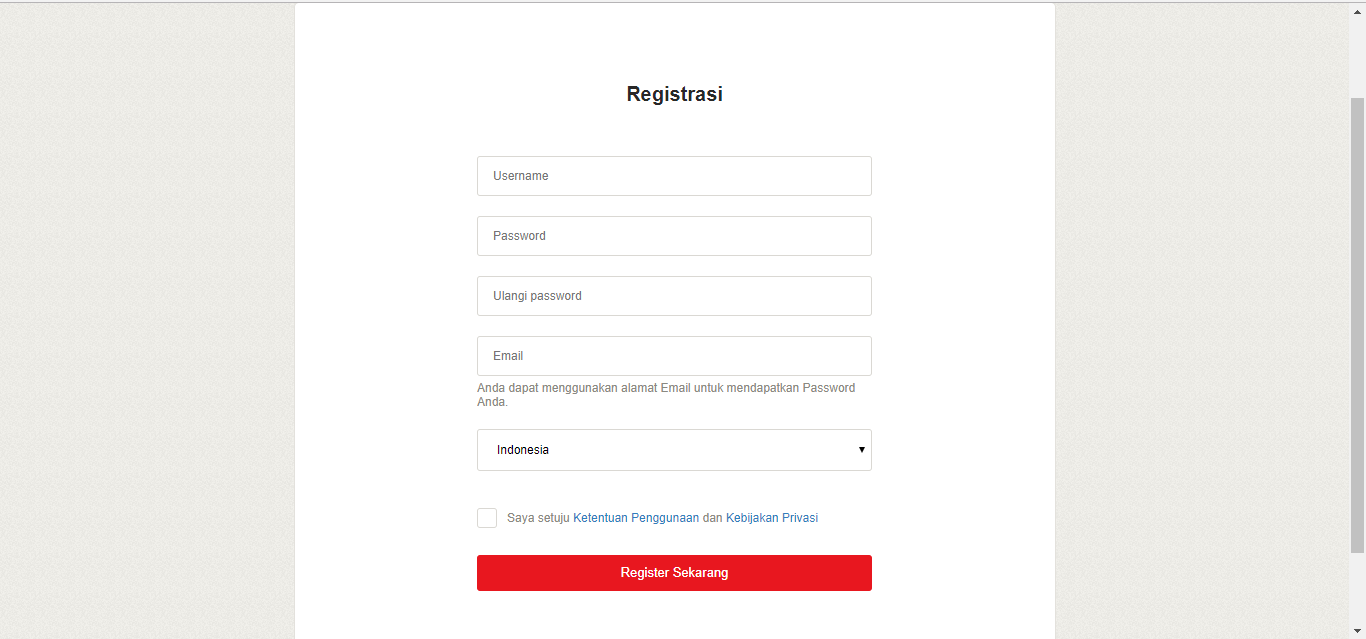The height and width of the screenshot is (639, 1366).
Task: Focus the Email input field
Action: pyautogui.click(x=674, y=355)
